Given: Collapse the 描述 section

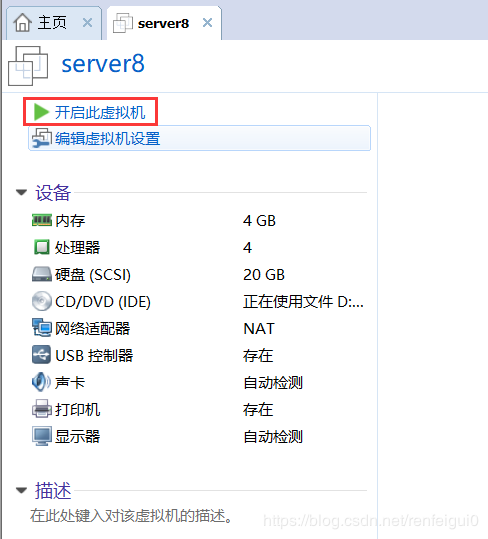Looking at the screenshot, I should point(21,490).
